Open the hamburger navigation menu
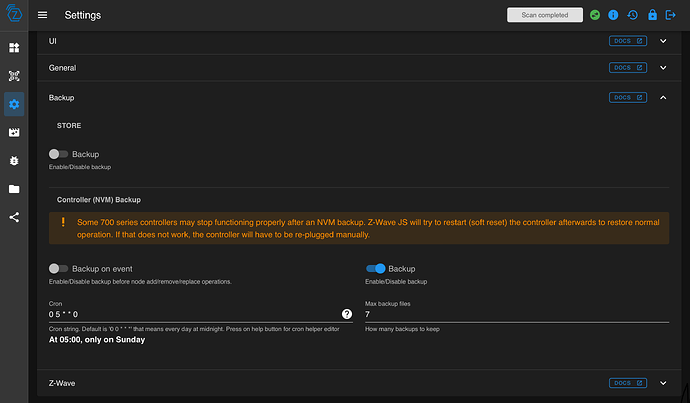690x403 pixels. pos(42,15)
